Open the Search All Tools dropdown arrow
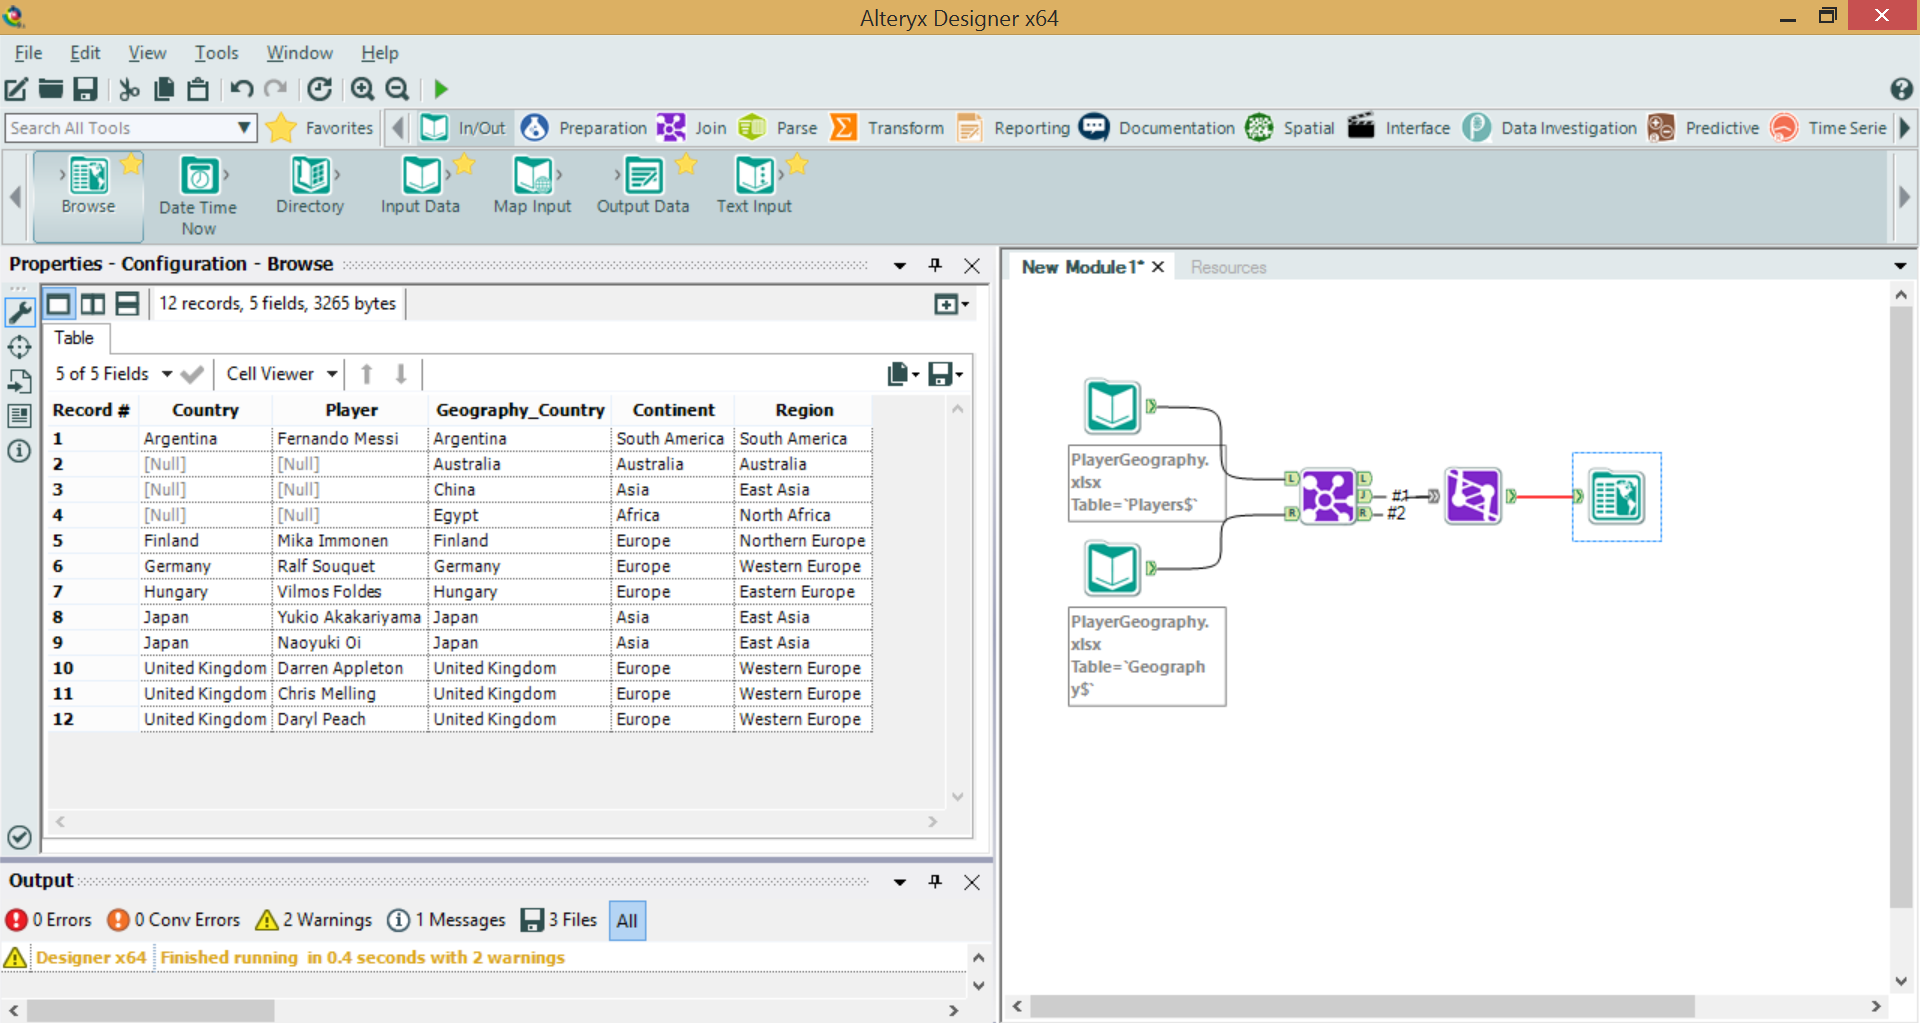1920x1023 pixels. click(x=243, y=128)
